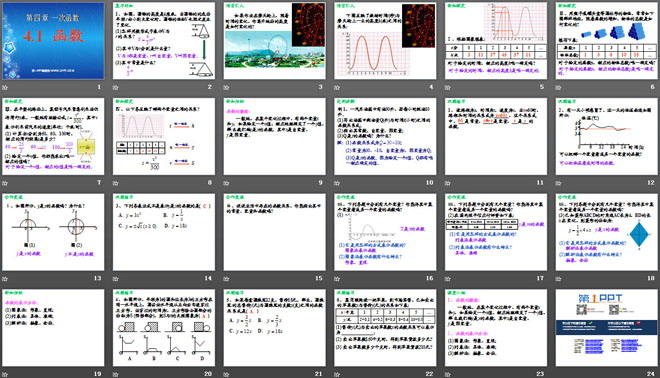Select slide 18 with blue rhombus
660x378 pixels.
[607, 232]
